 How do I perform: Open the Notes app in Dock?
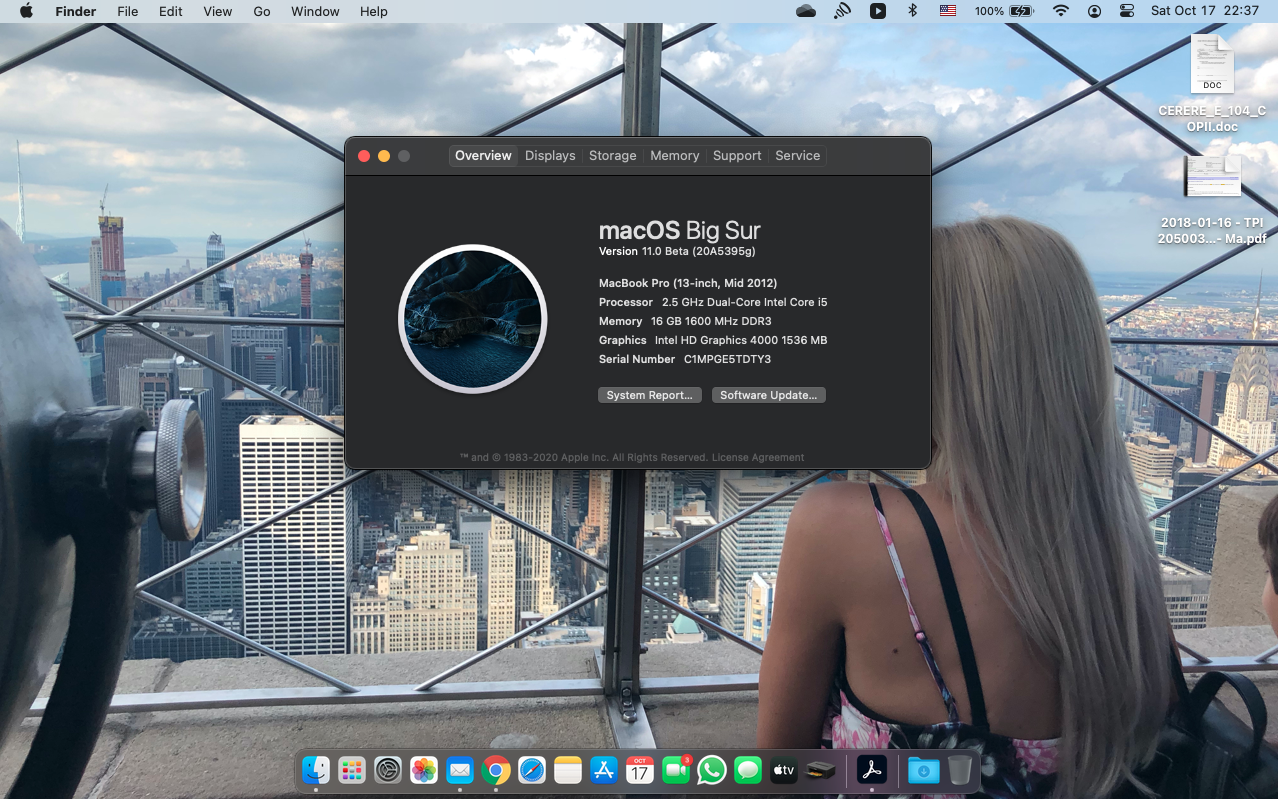568,770
